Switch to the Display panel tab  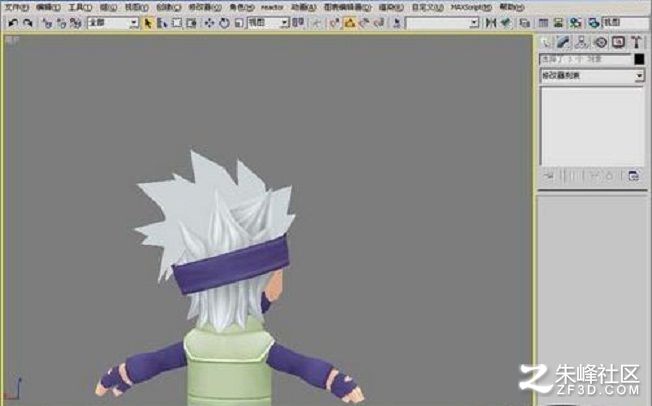click(619, 42)
